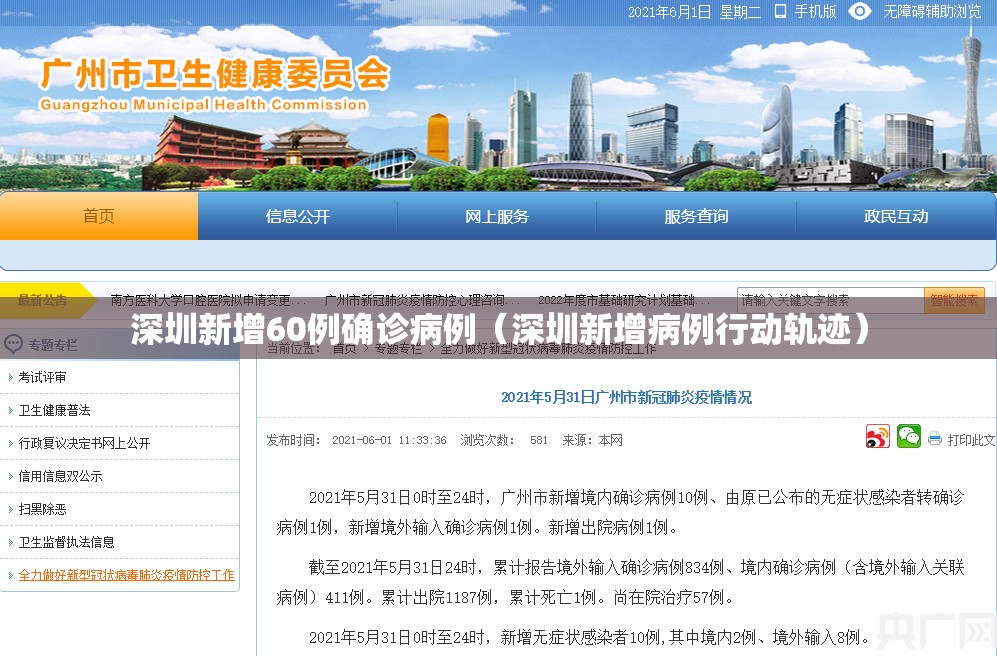Click the 无障碍辅助浏览 link
This screenshot has height=656, width=997.
[932, 11]
